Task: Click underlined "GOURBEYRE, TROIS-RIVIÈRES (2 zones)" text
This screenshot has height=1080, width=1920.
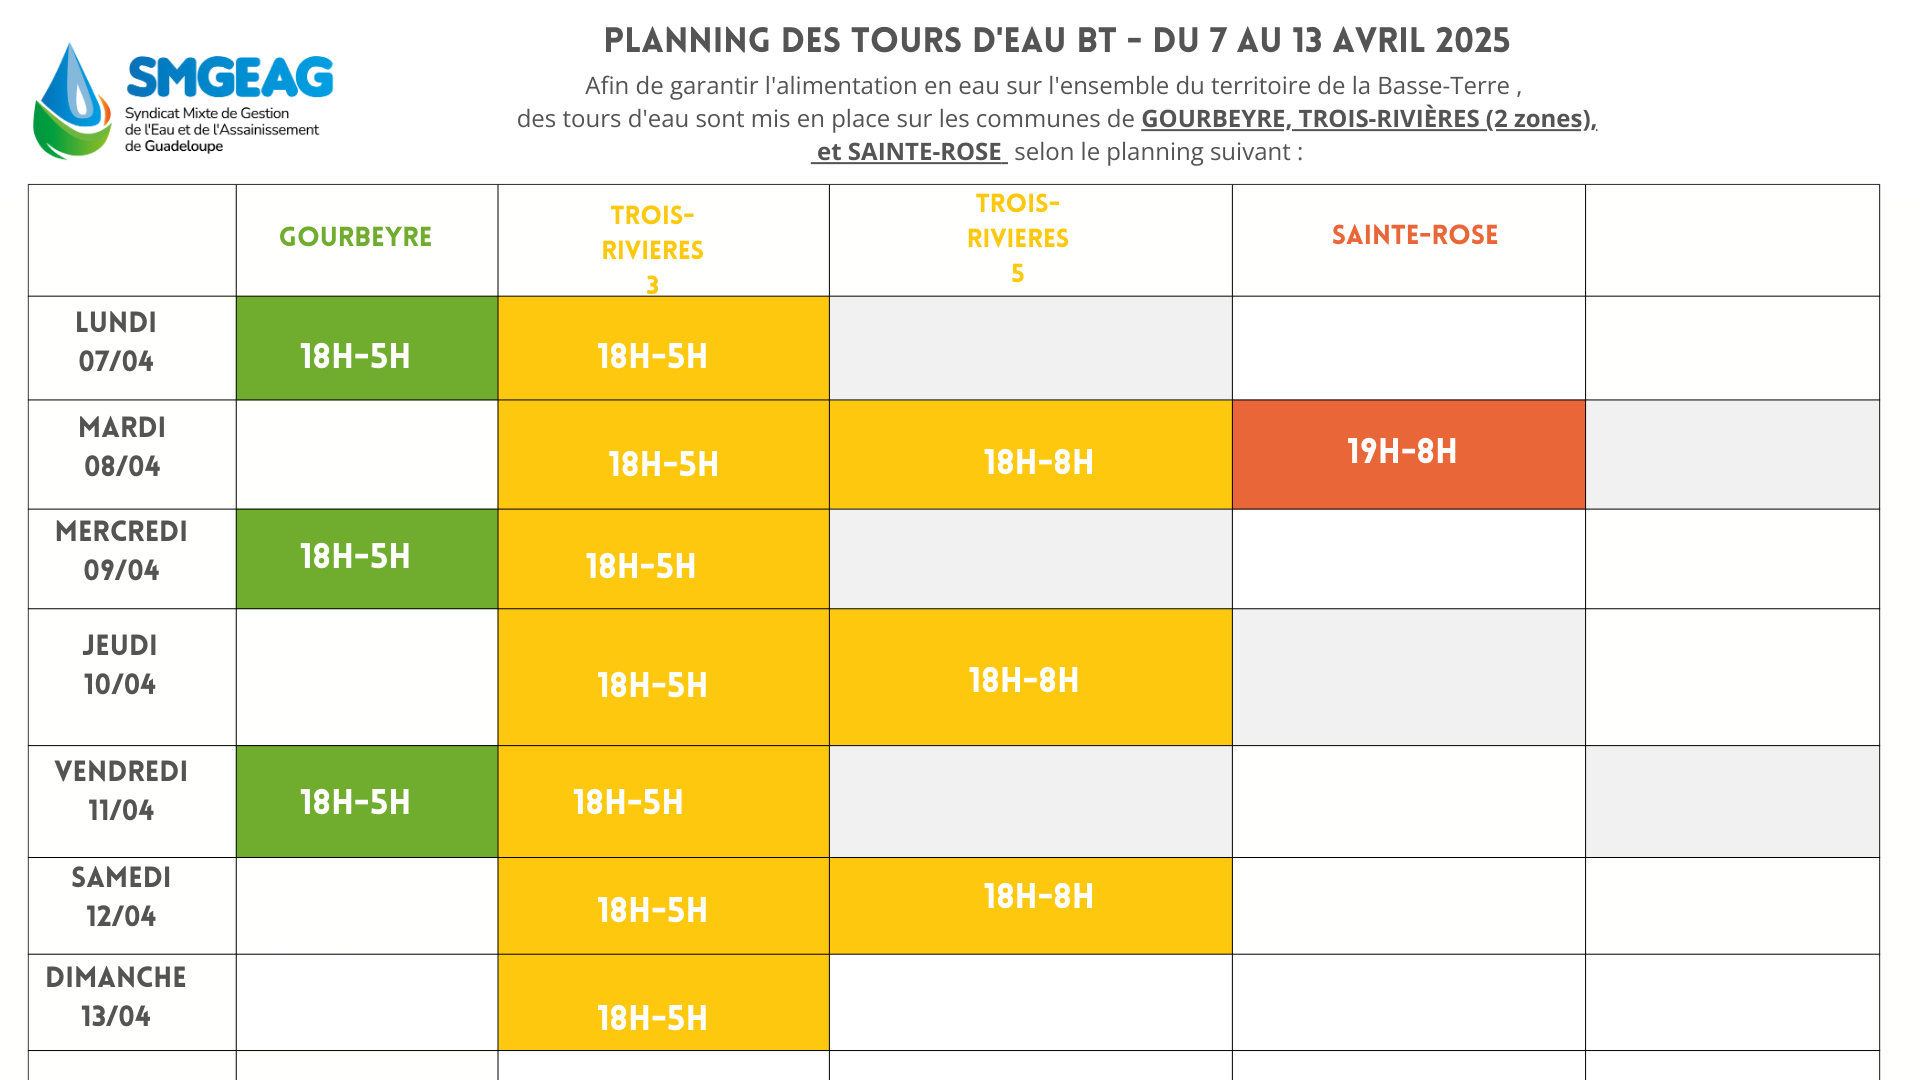Action: [1368, 119]
